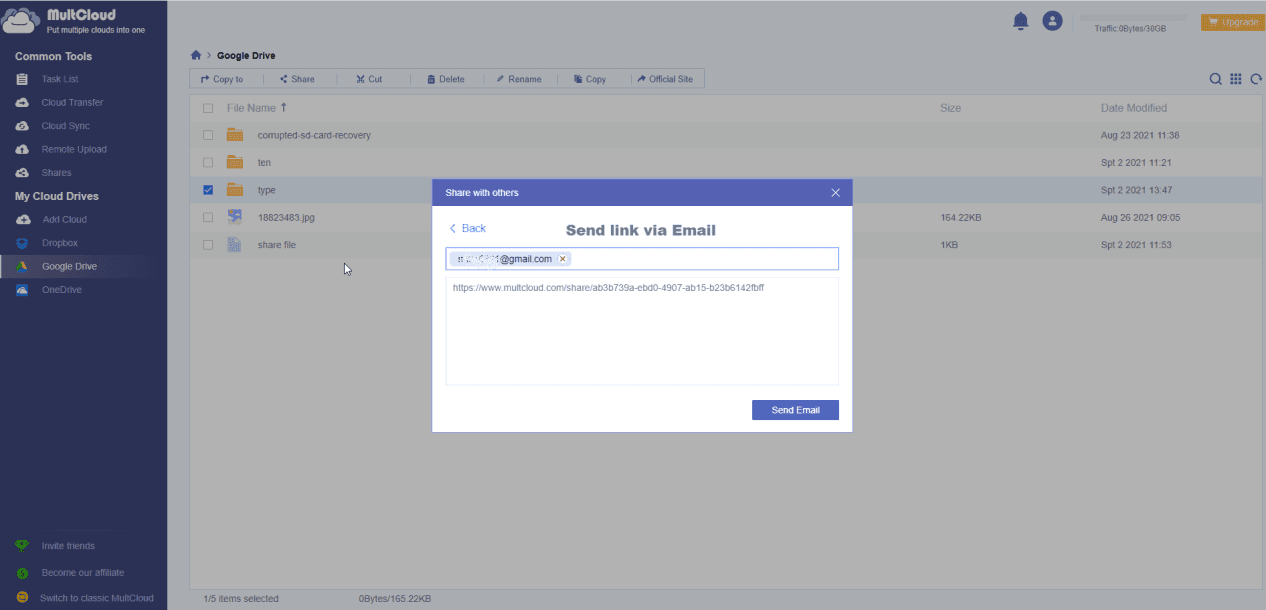Click the Send Email button
The image size is (1266, 610).
coord(795,410)
